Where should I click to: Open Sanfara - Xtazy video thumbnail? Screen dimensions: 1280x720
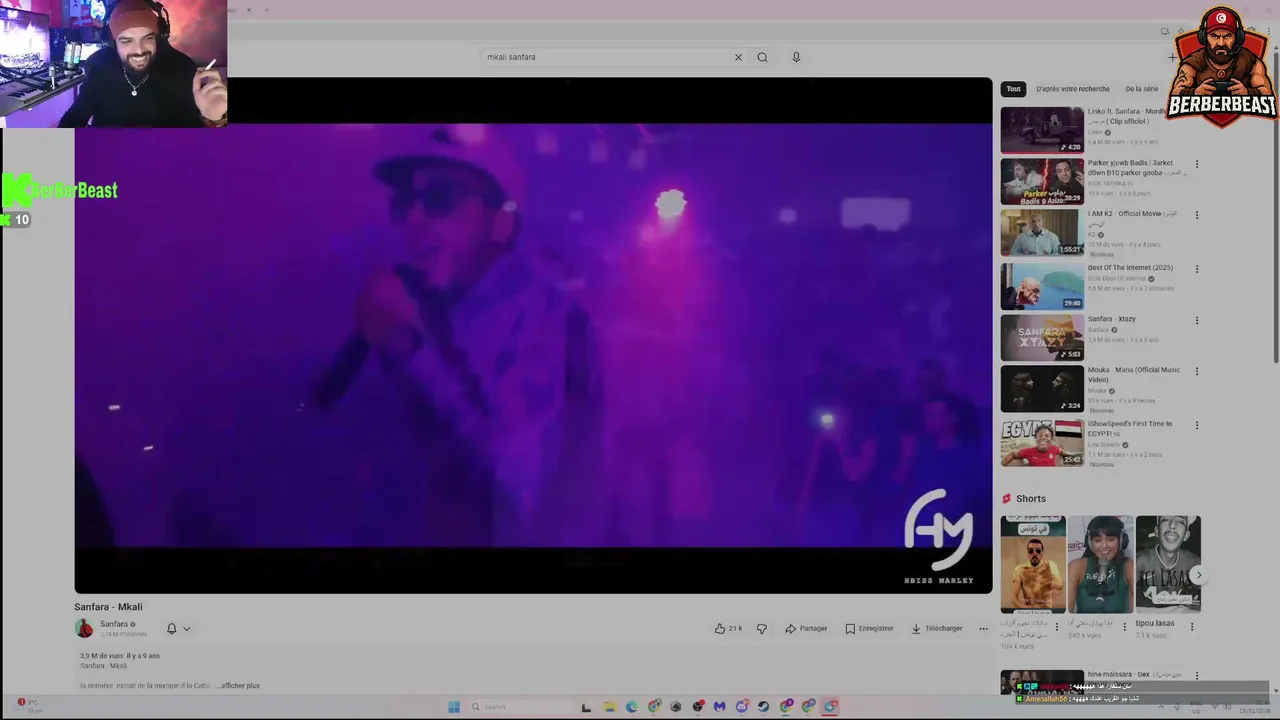click(x=1042, y=338)
